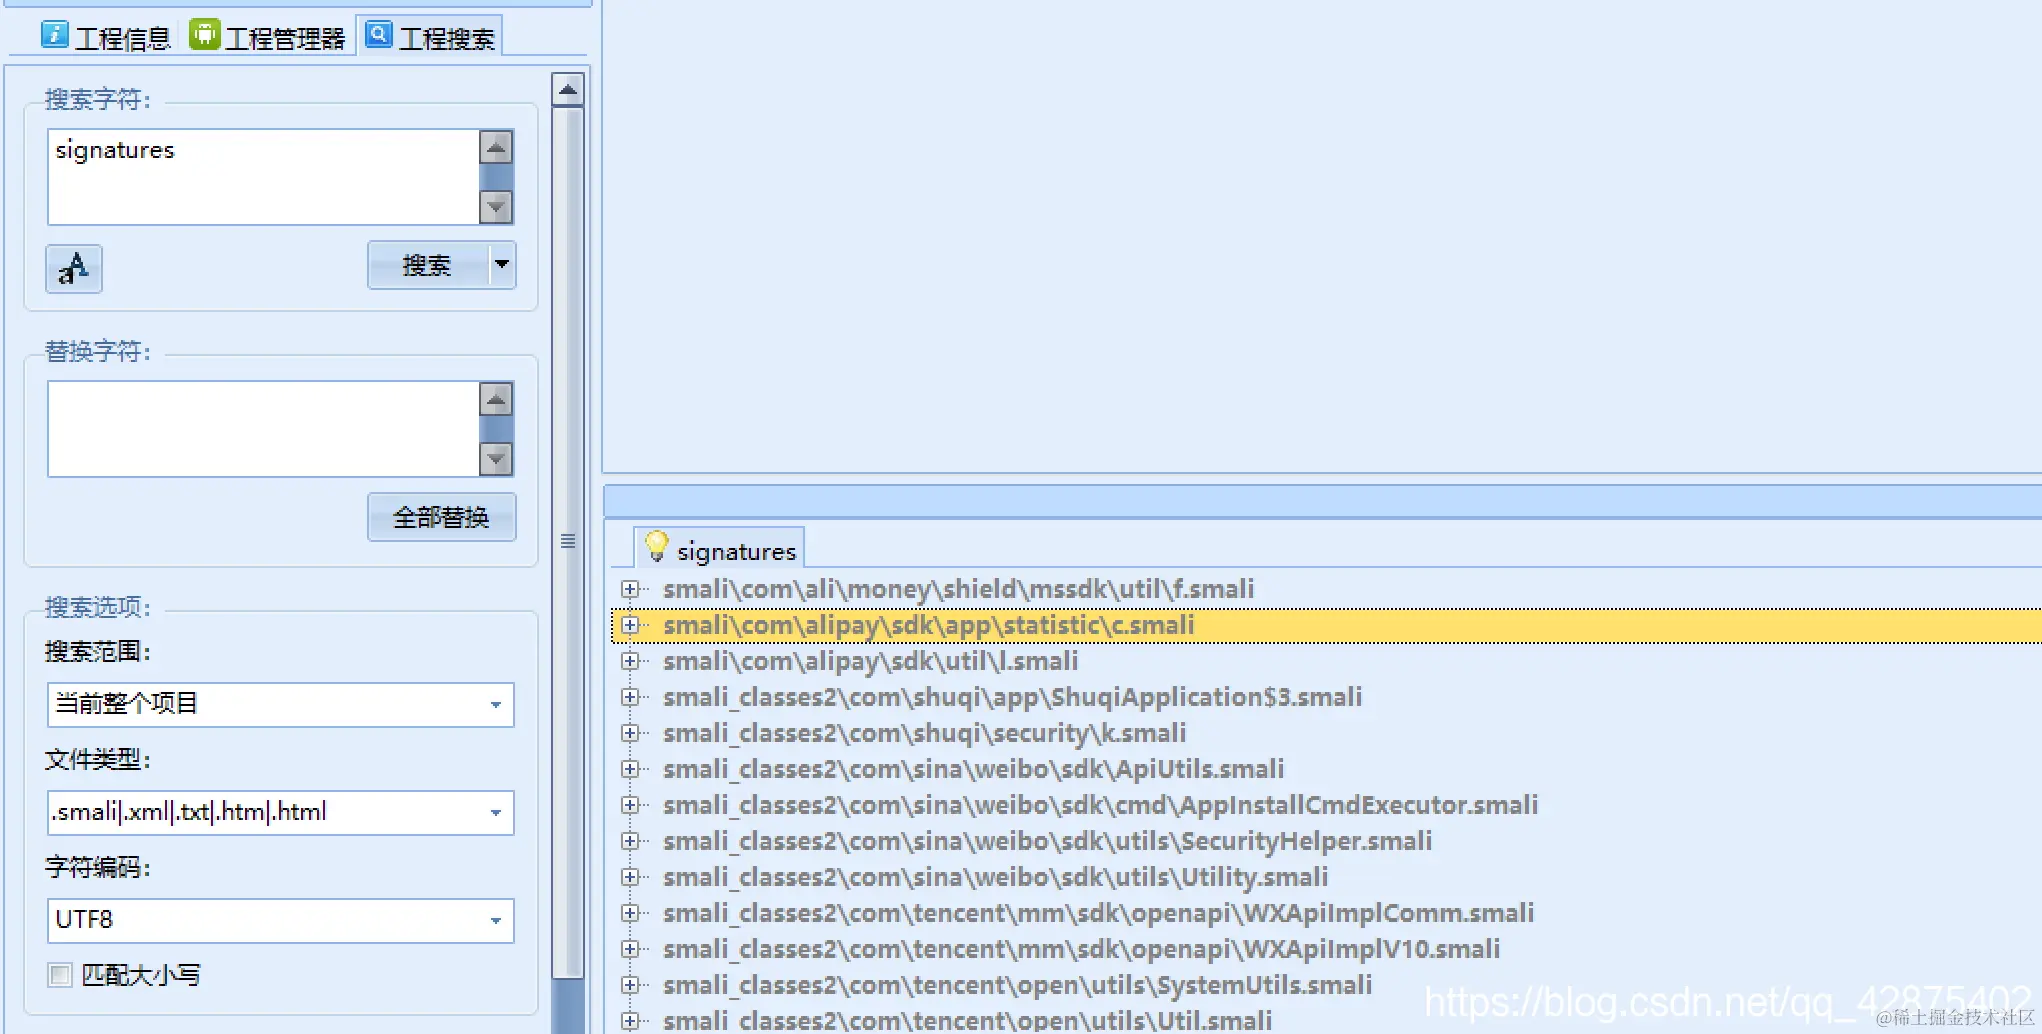Expand the SystemUtils.smali result
This screenshot has height=1034, width=2042.
click(630, 985)
